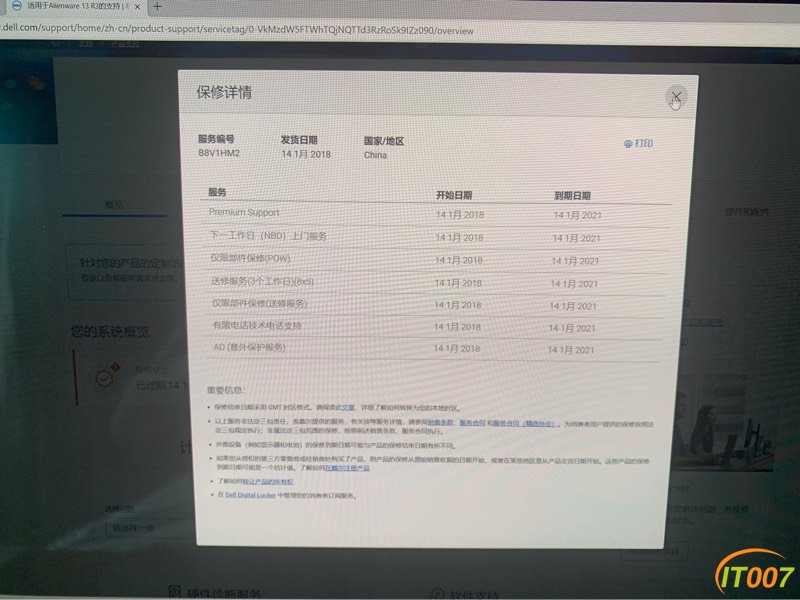The height and width of the screenshot is (600, 800).
Task: Click the 国家/地区 label
Action: click(384, 141)
